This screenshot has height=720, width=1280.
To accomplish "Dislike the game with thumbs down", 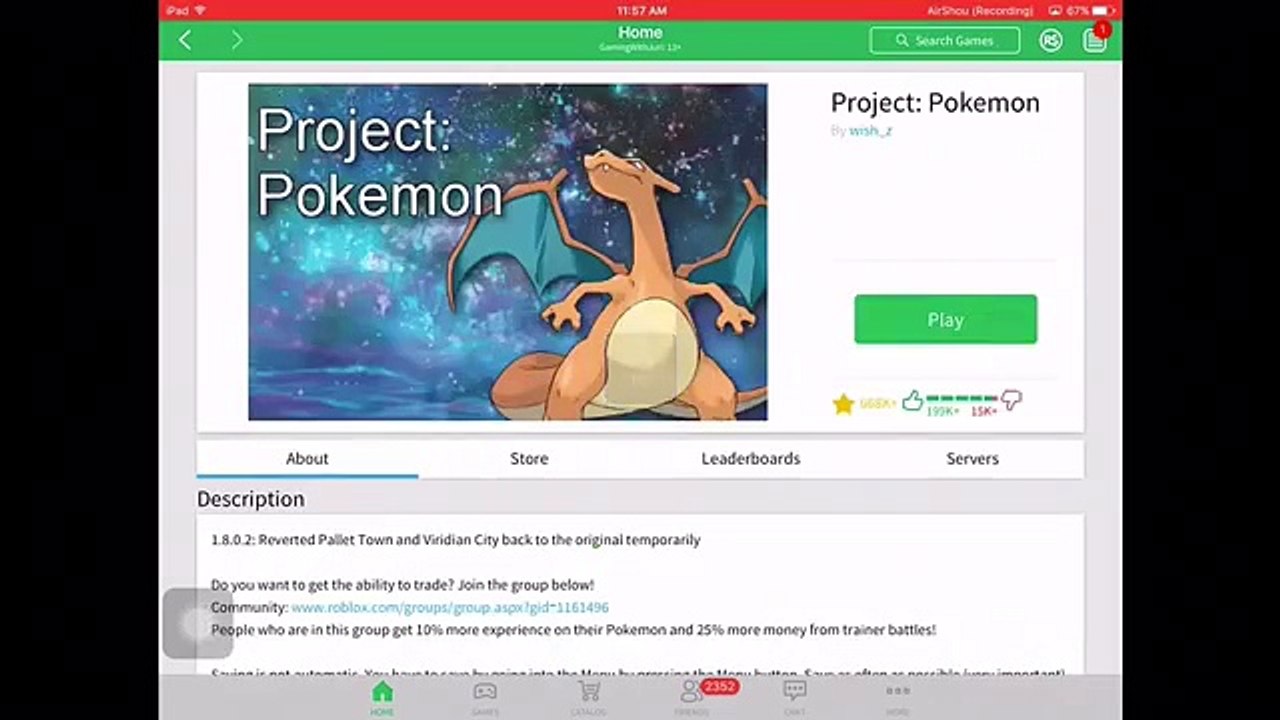I will [x=1011, y=401].
